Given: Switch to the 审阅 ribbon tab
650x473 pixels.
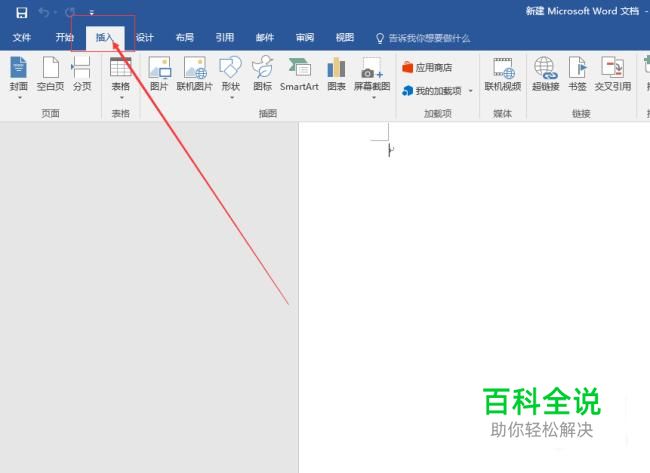Looking at the screenshot, I should (305, 38).
